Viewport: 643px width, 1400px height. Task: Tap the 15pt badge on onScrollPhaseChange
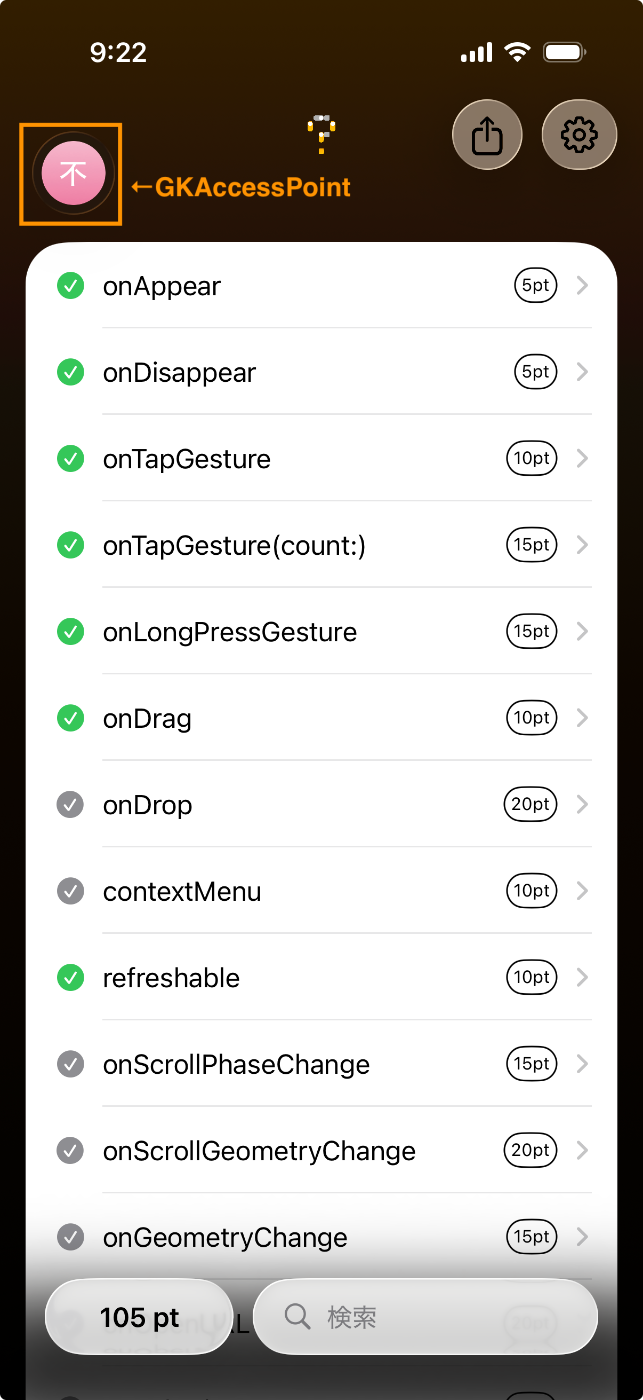coord(530,1064)
